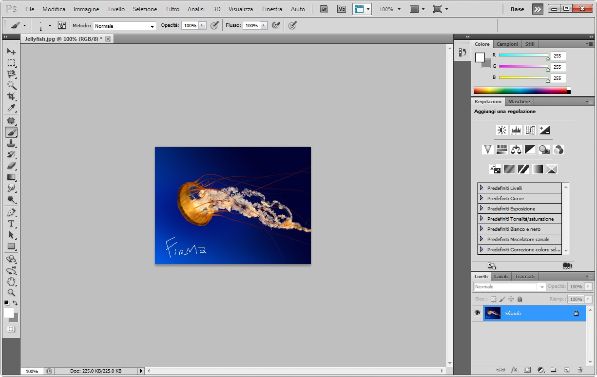This screenshot has width=597, height=377.
Task: Select the Rectangular Marquee tool
Action: pyautogui.click(x=11, y=63)
